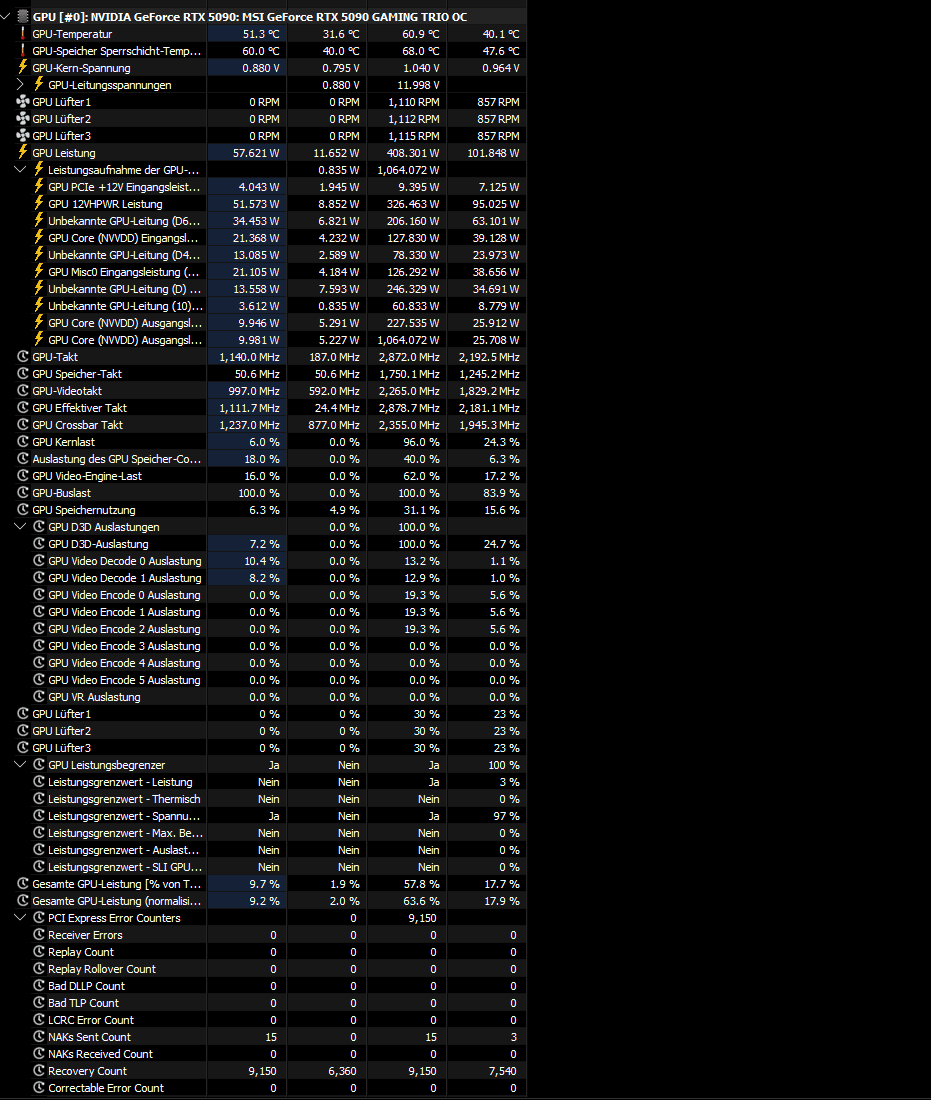Click the clock icon for GPU VR Auslastung
Viewport: 931px width, 1100px height.
click(39, 697)
